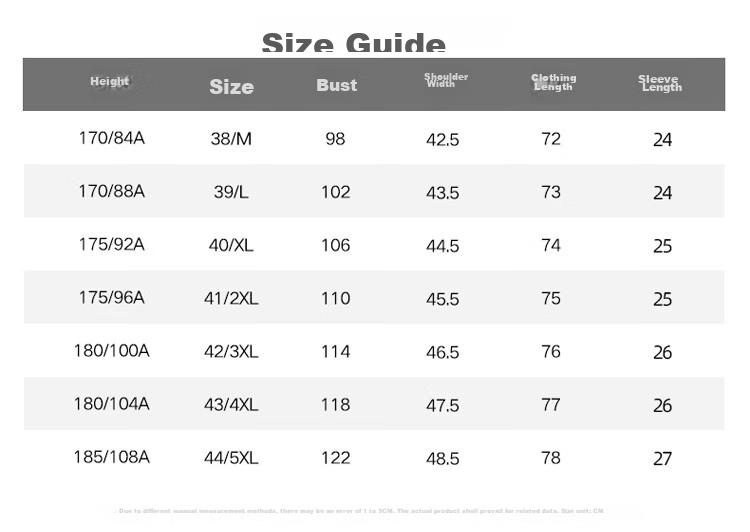Viewport: 750px width, 532px height.
Task: Click the 170/84A height cell
Action: coord(111,138)
